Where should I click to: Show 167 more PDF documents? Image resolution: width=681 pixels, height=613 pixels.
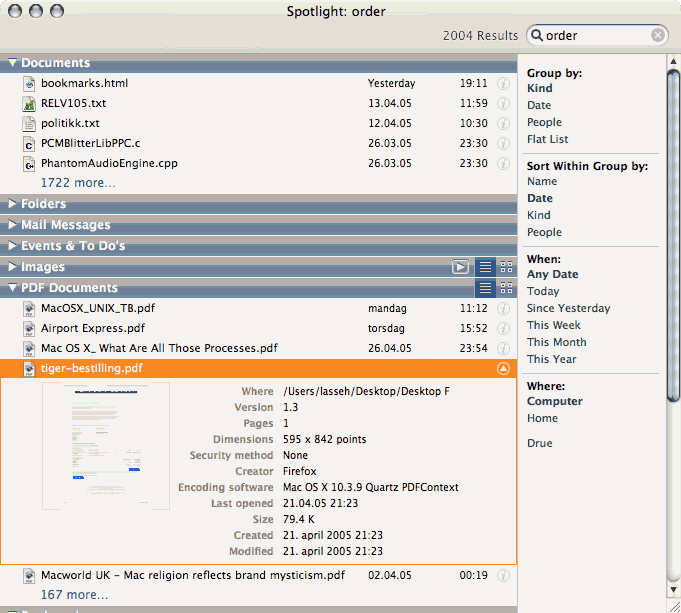(x=74, y=595)
